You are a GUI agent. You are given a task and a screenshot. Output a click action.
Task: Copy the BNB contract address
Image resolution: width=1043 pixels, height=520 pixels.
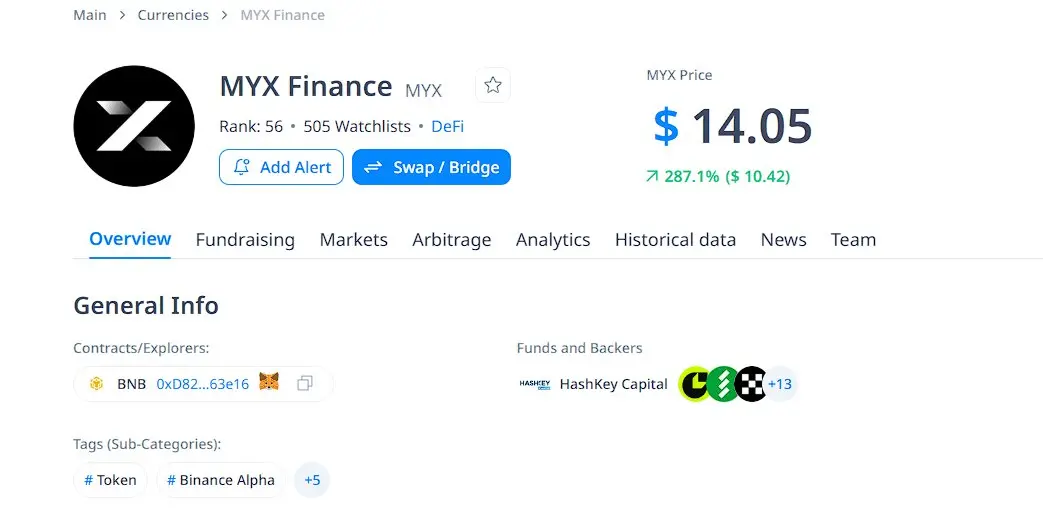pos(305,384)
